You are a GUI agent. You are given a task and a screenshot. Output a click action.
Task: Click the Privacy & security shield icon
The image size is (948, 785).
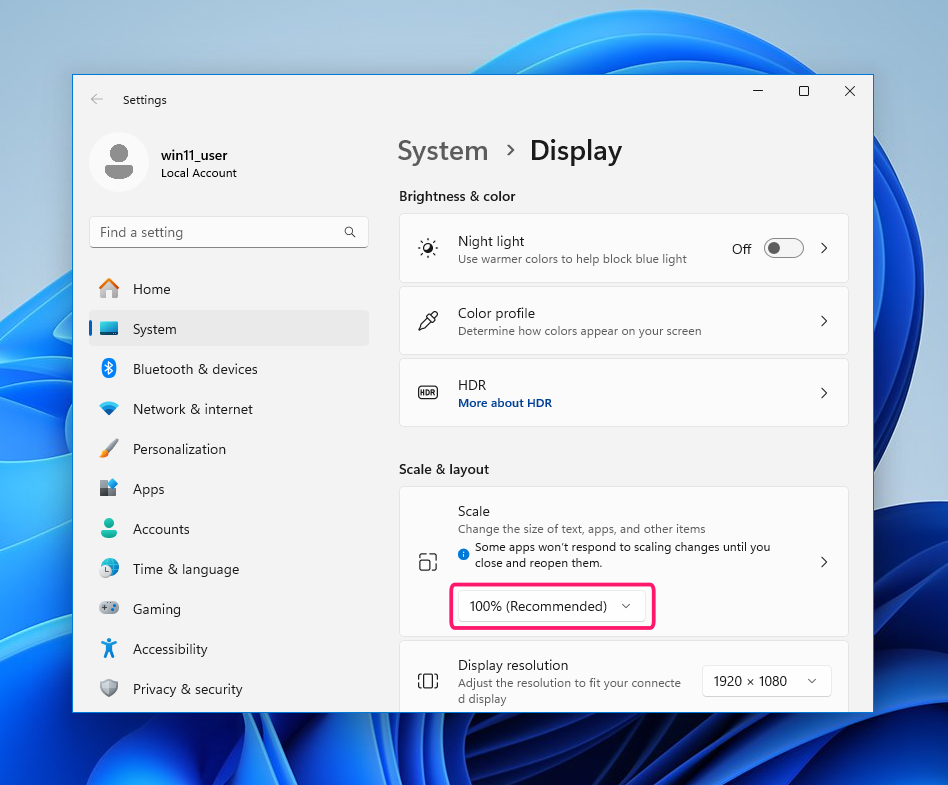point(109,688)
